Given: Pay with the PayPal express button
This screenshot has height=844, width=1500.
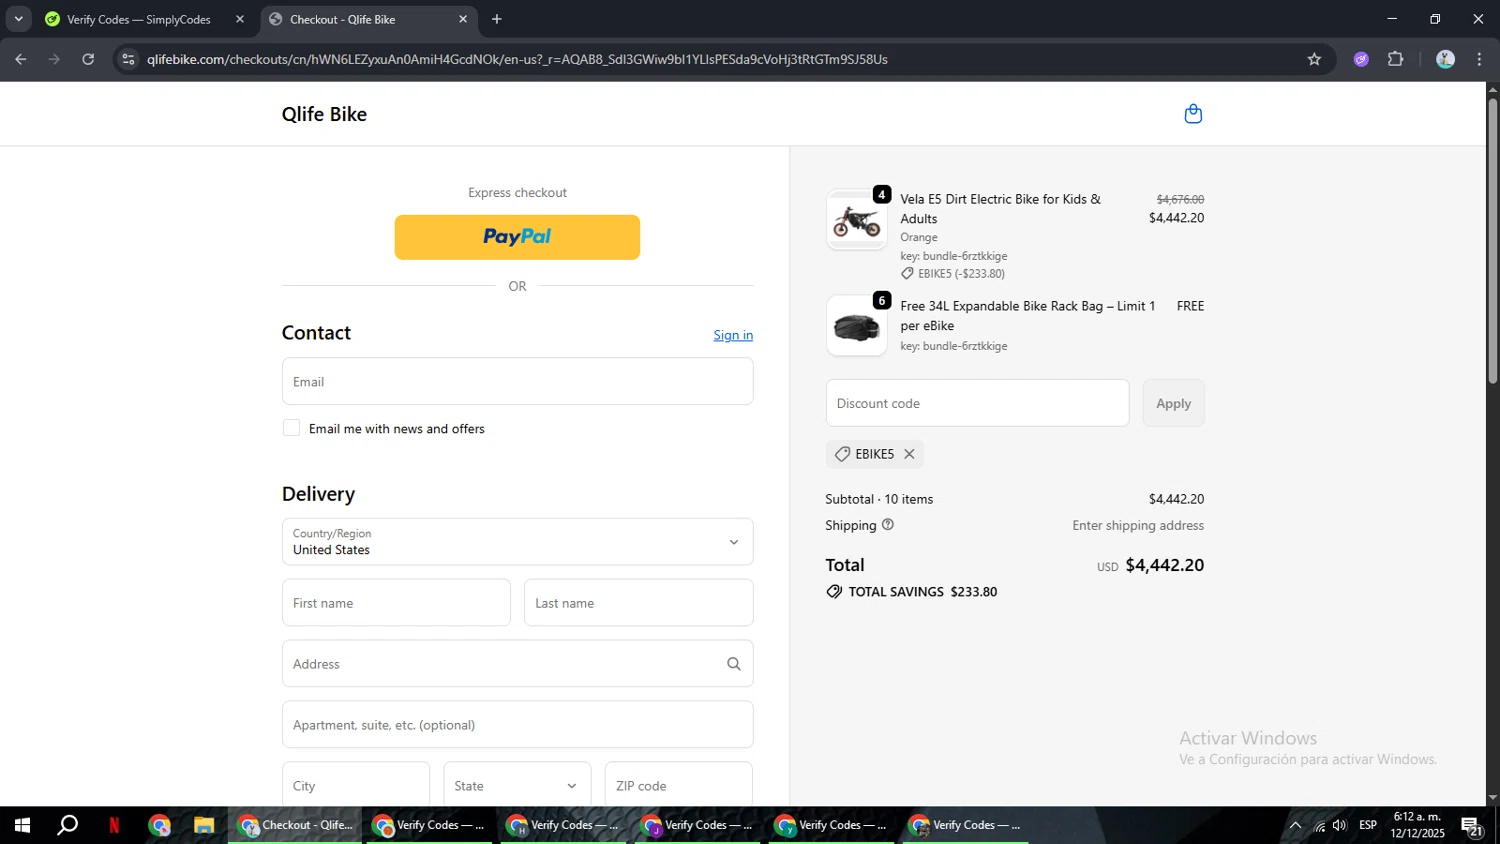Looking at the screenshot, I should click(517, 237).
